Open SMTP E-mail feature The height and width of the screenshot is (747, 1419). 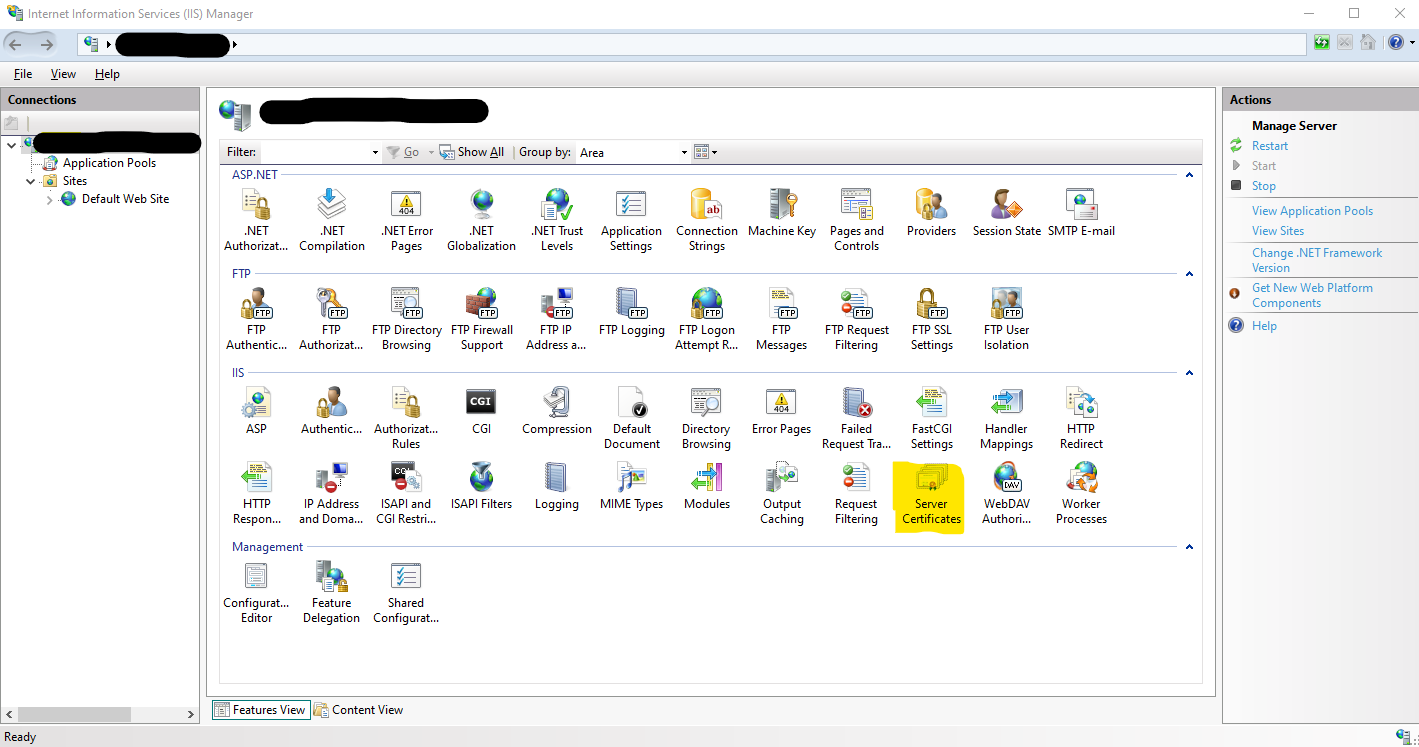tap(1081, 213)
